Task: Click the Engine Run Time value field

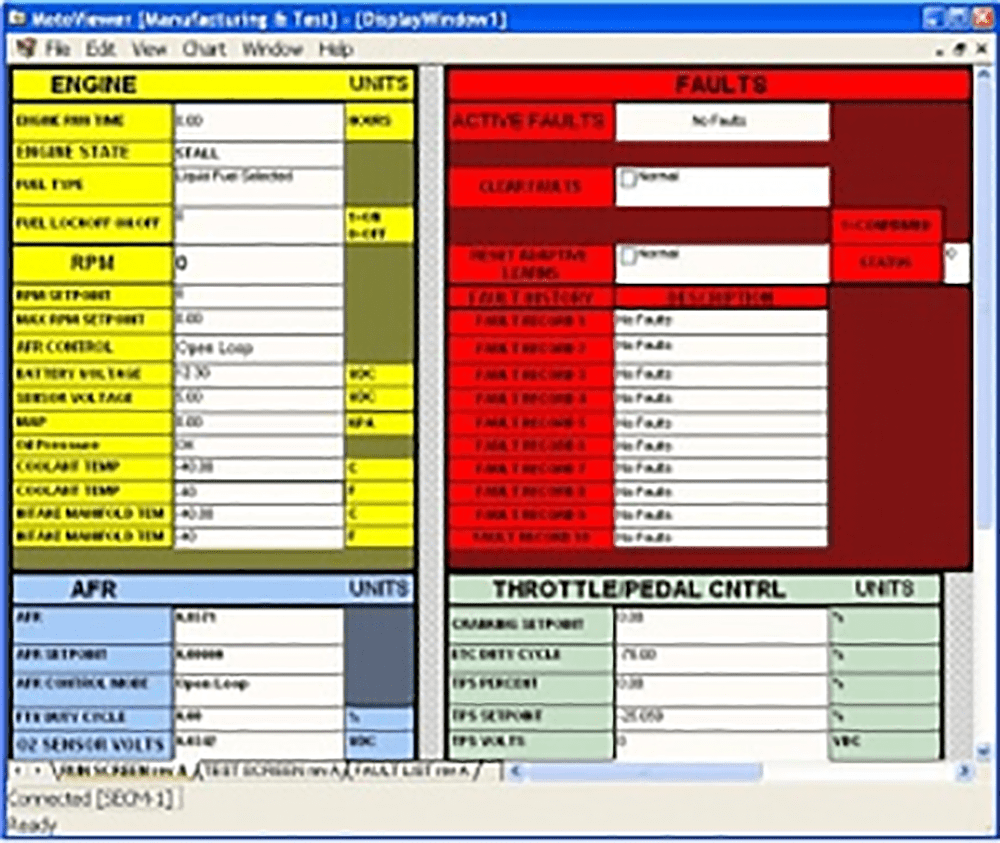Action: pos(258,121)
